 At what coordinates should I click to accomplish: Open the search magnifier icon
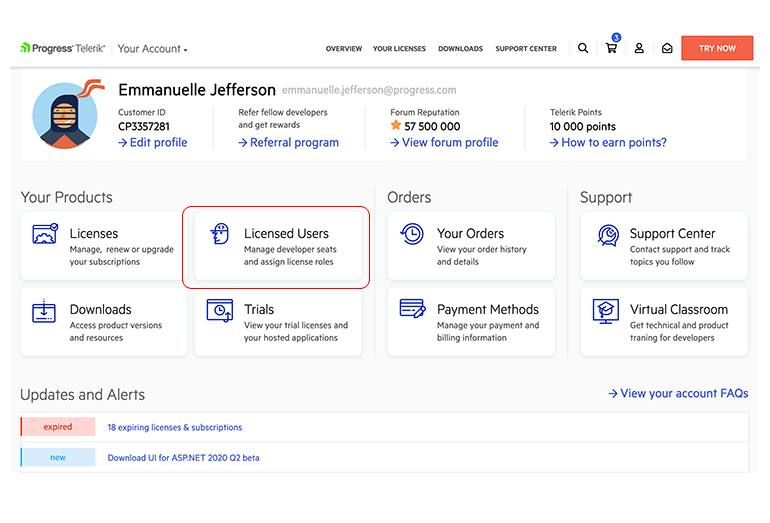(583, 48)
